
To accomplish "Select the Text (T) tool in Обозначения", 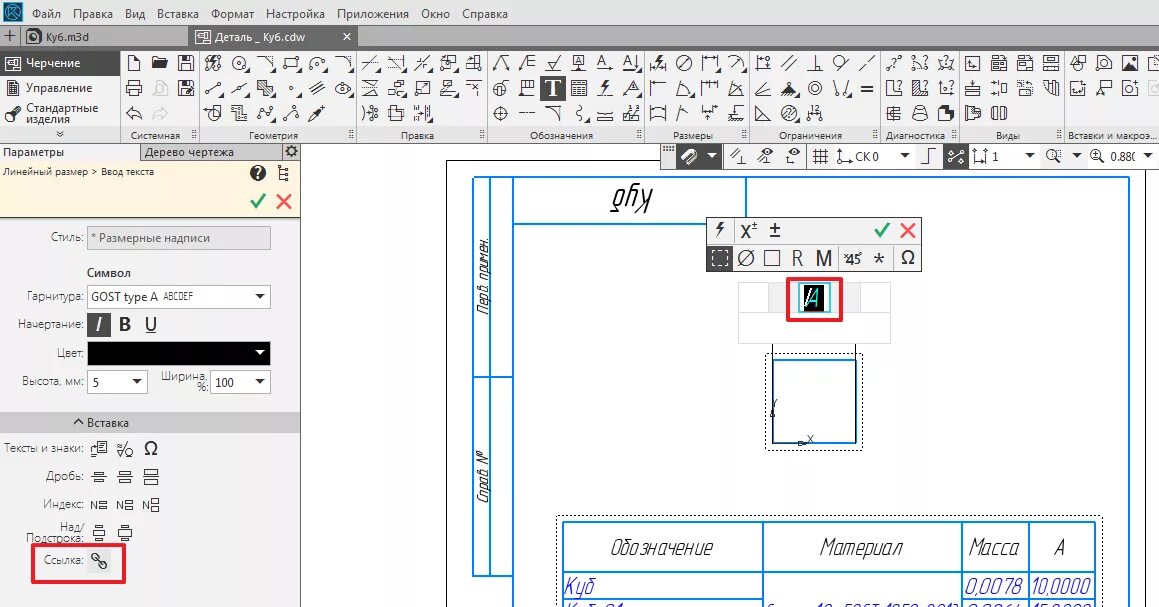I will pyautogui.click(x=552, y=88).
